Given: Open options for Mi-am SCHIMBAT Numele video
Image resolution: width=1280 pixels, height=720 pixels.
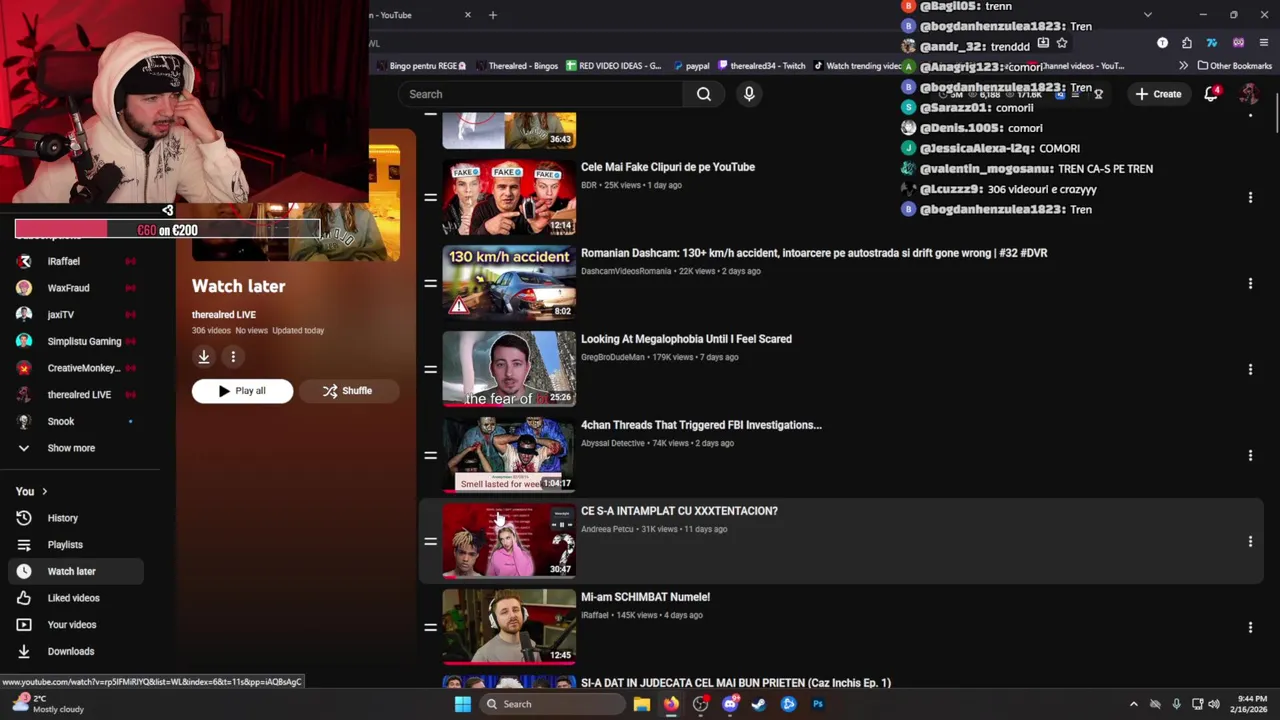Looking at the screenshot, I should pos(1250,628).
